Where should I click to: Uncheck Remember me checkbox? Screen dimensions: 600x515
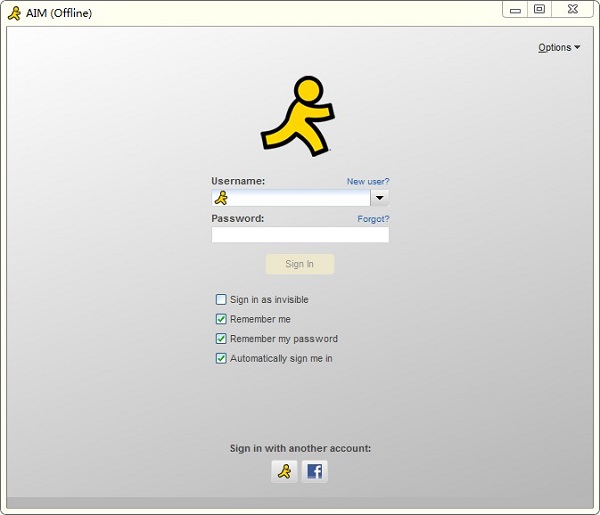pos(221,319)
